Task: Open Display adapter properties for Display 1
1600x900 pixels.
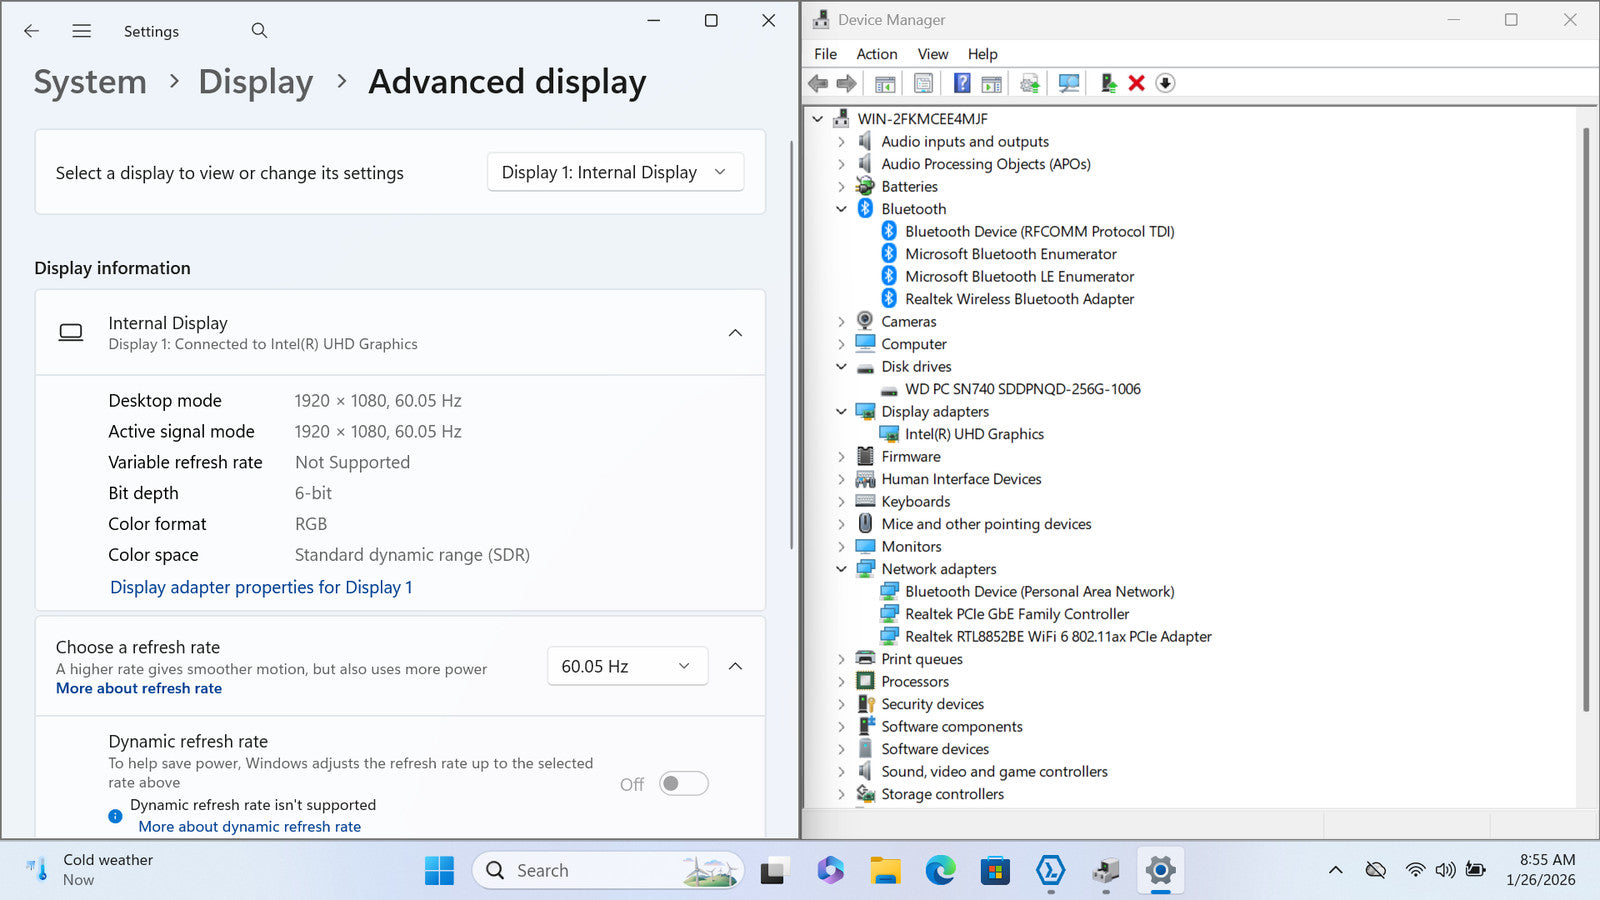Action: point(261,587)
